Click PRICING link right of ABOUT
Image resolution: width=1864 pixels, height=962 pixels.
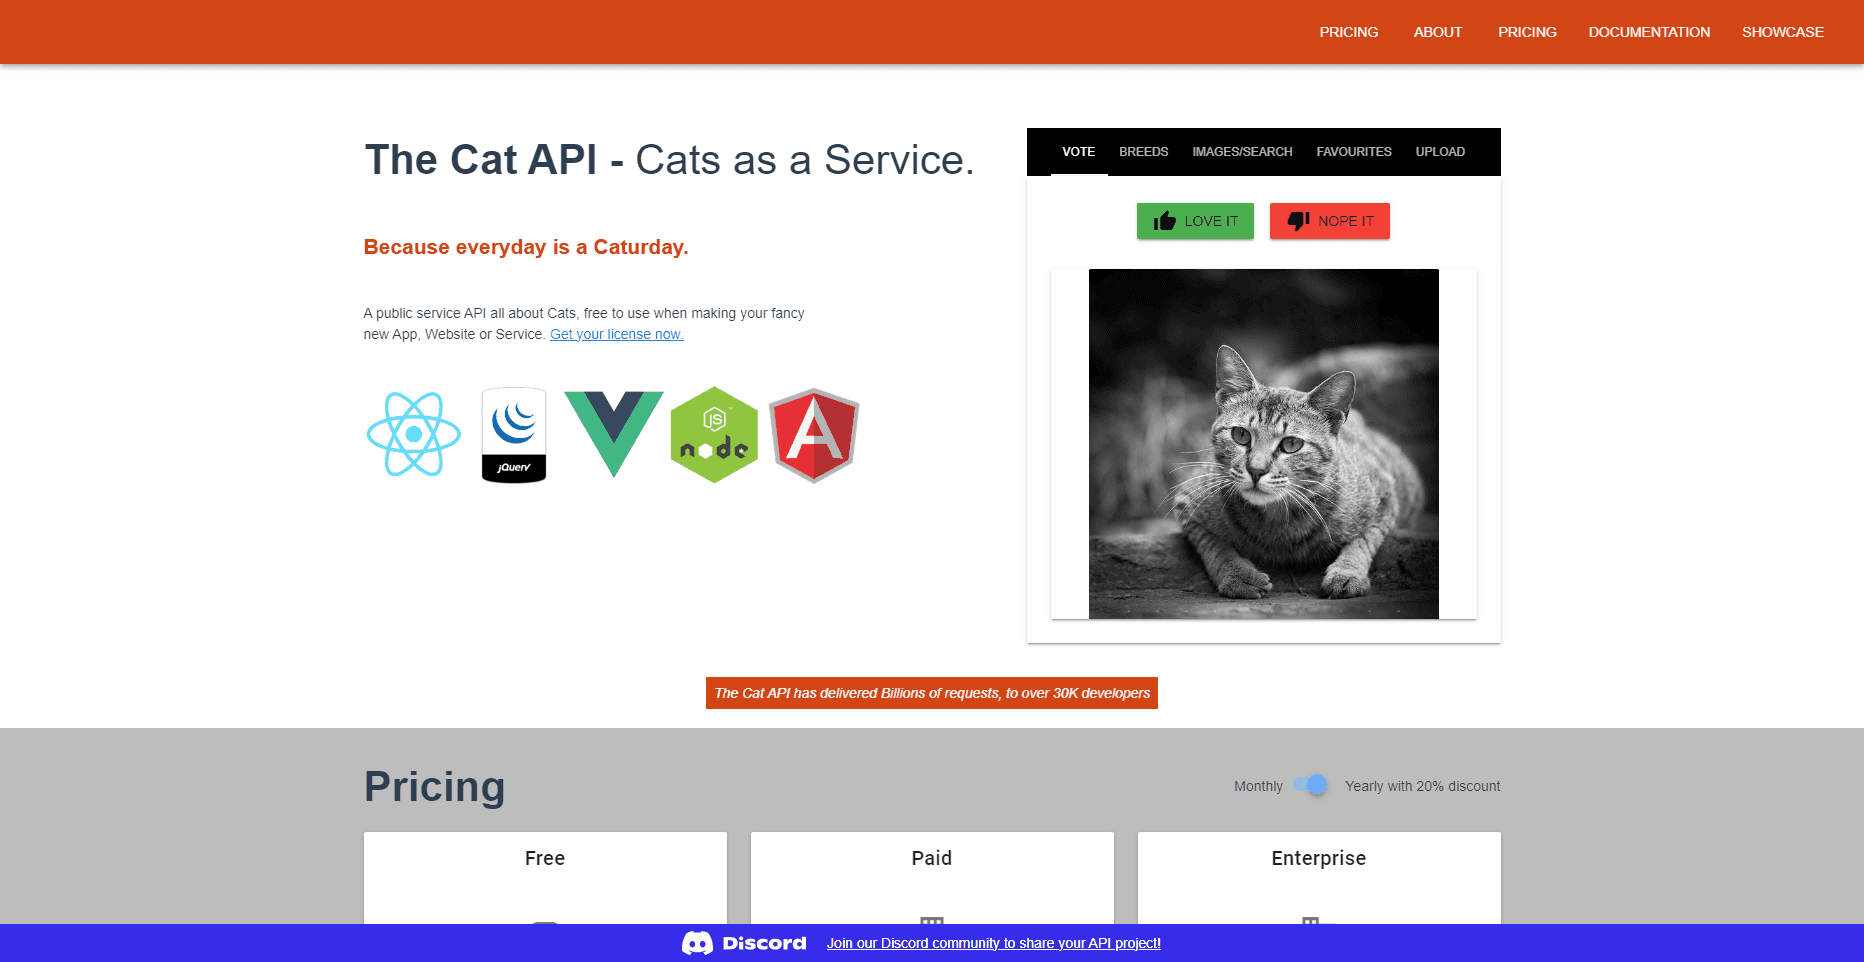click(x=1527, y=32)
